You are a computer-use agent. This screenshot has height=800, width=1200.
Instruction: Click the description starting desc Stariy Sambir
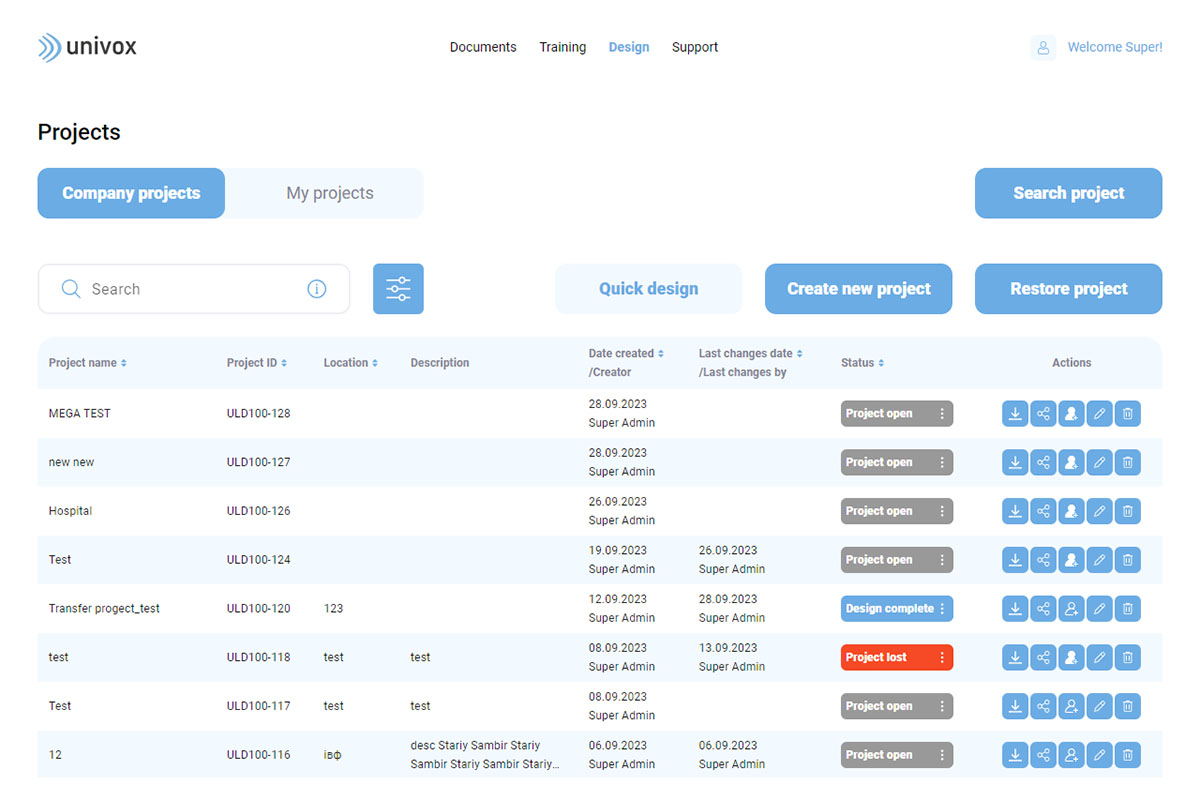(x=485, y=755)
